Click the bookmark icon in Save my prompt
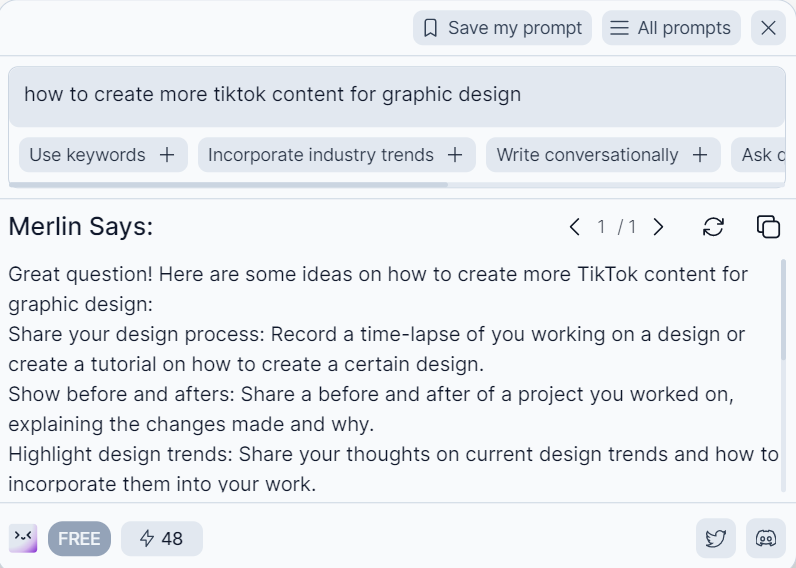Screen dimensions: 796x568 click(431, 28)
